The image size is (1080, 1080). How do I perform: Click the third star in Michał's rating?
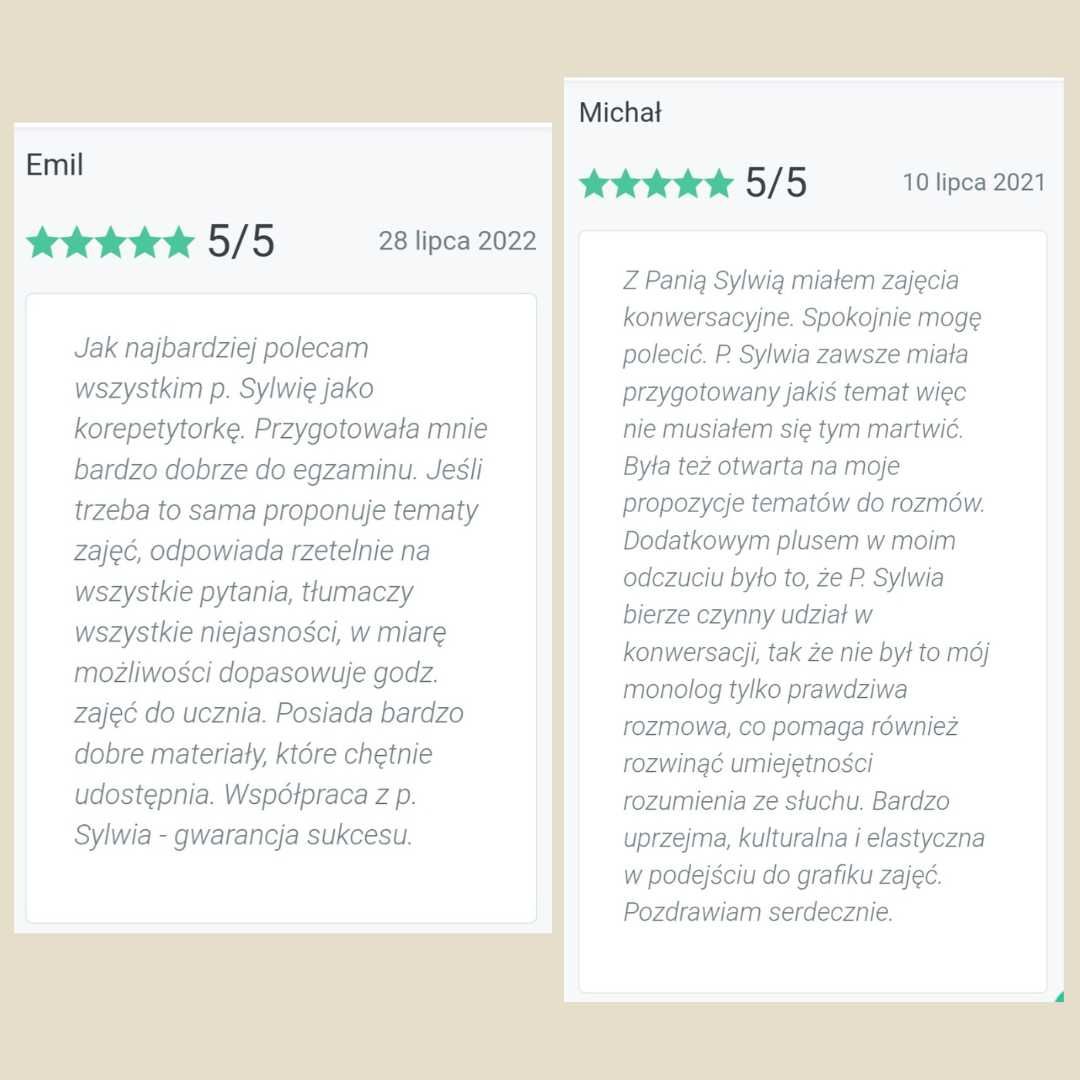click(x=656, y=183)
